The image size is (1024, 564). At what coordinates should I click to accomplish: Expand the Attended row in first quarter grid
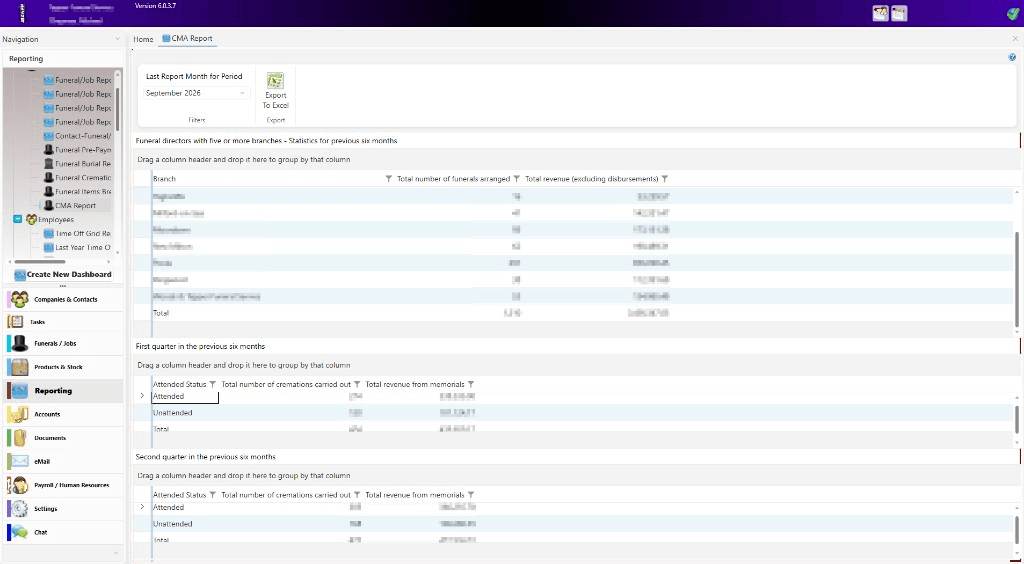point(142,396)
